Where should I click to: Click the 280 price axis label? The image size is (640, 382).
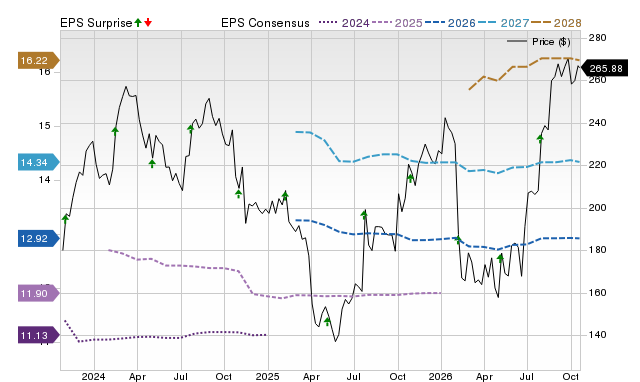(x=597, y=38)
